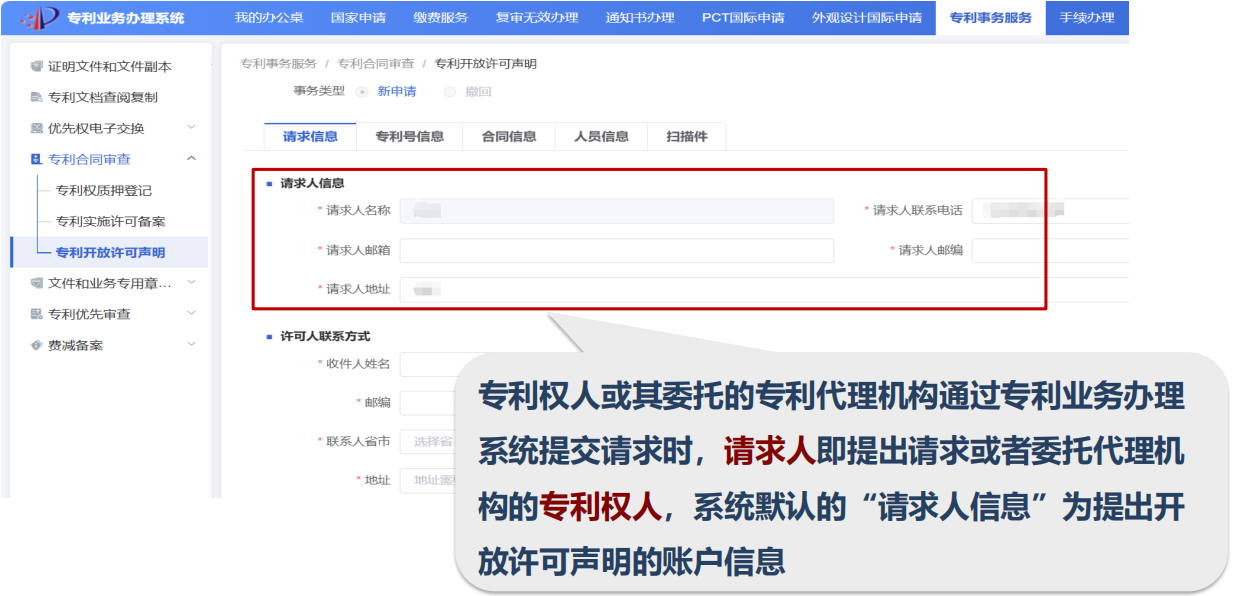Viewport: 1234px width, 596px height.
Task: Click the 专利优先审查 sidebar icon
Action: [x=37, y=315]
